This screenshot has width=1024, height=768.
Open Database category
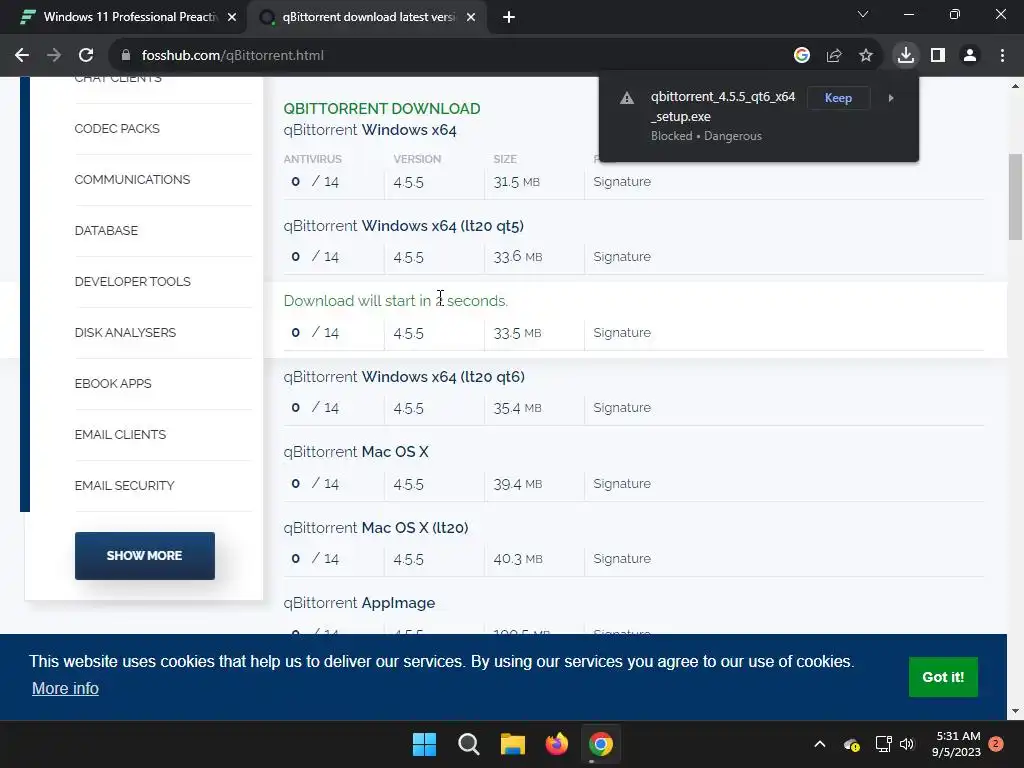point(106,231)
